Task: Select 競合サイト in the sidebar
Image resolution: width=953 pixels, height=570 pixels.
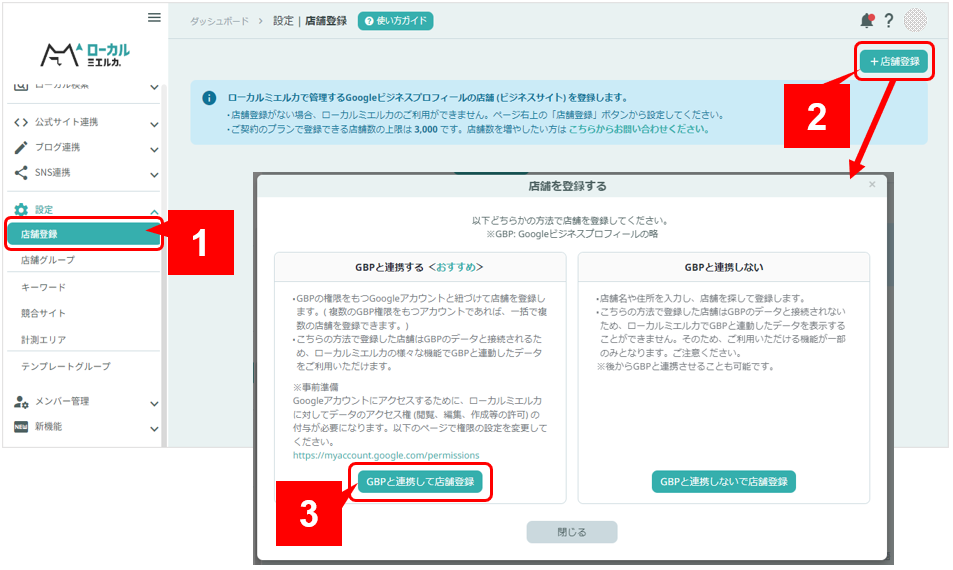Action: [x=43, y=313]
